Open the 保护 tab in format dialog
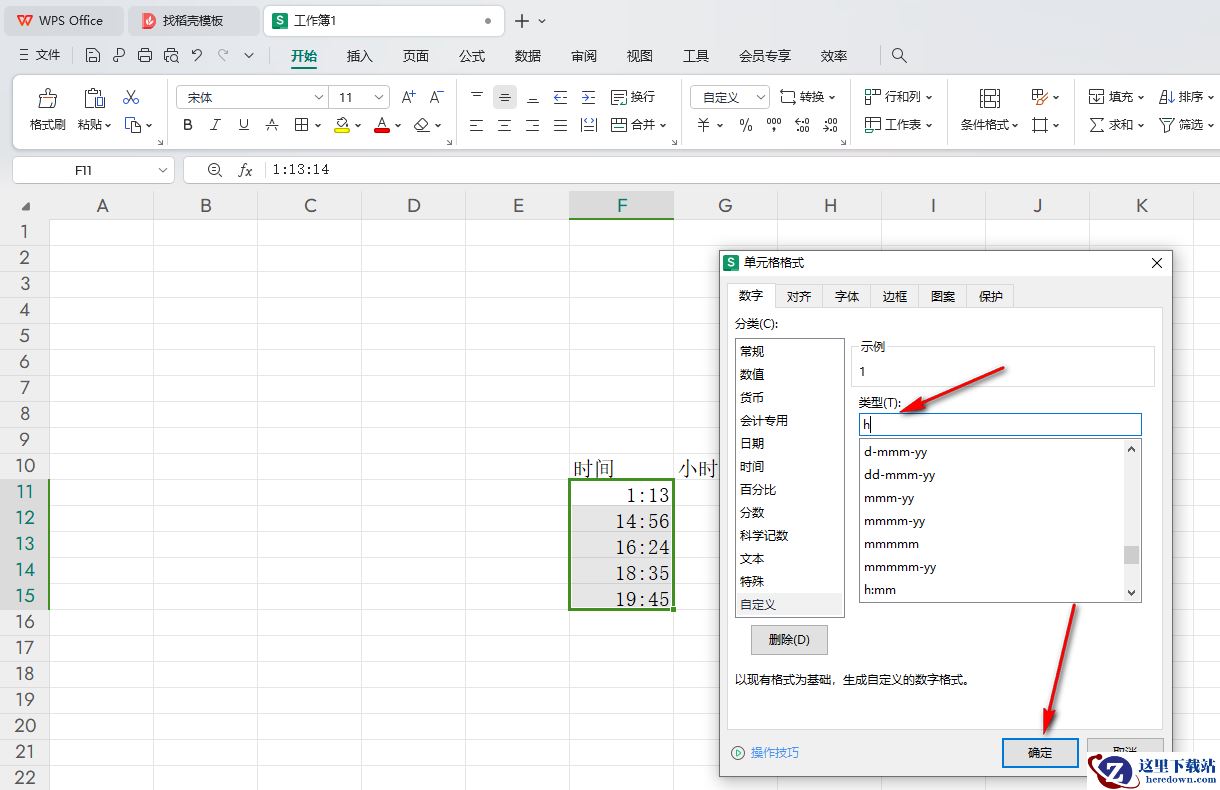This screenshot has width=1220, height=790. 991,296
